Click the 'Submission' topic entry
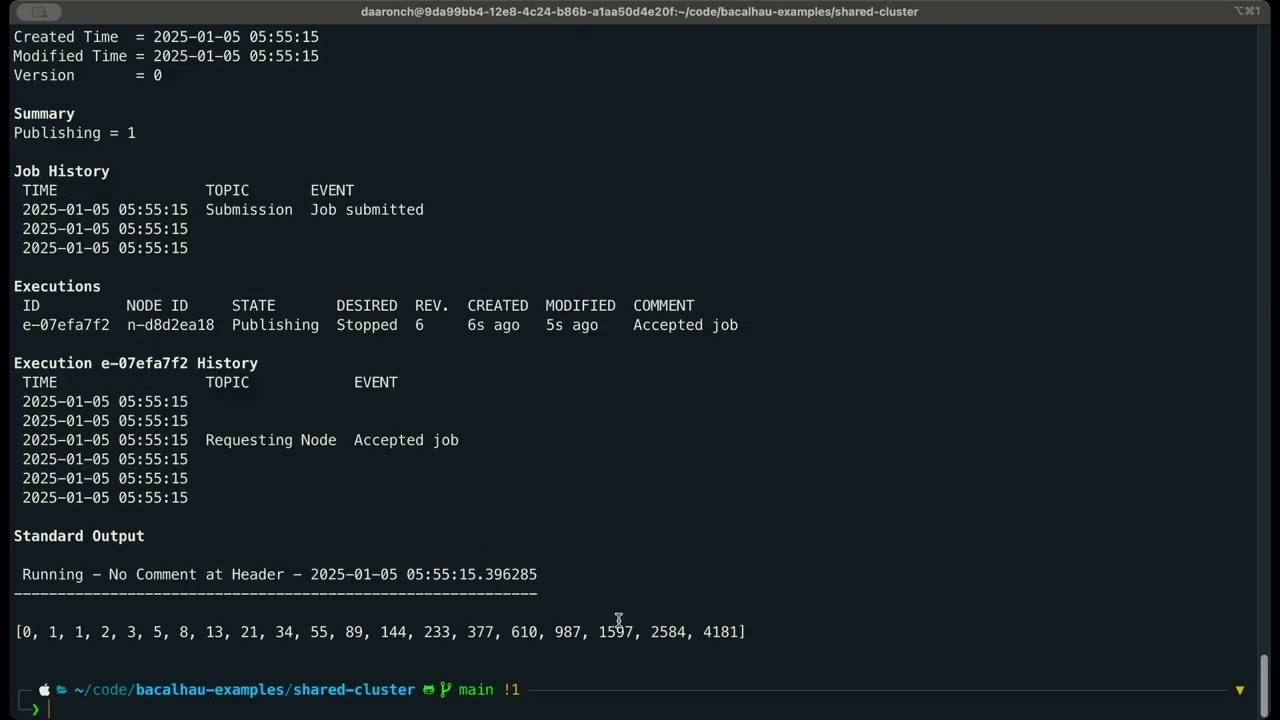 point(249,210)
